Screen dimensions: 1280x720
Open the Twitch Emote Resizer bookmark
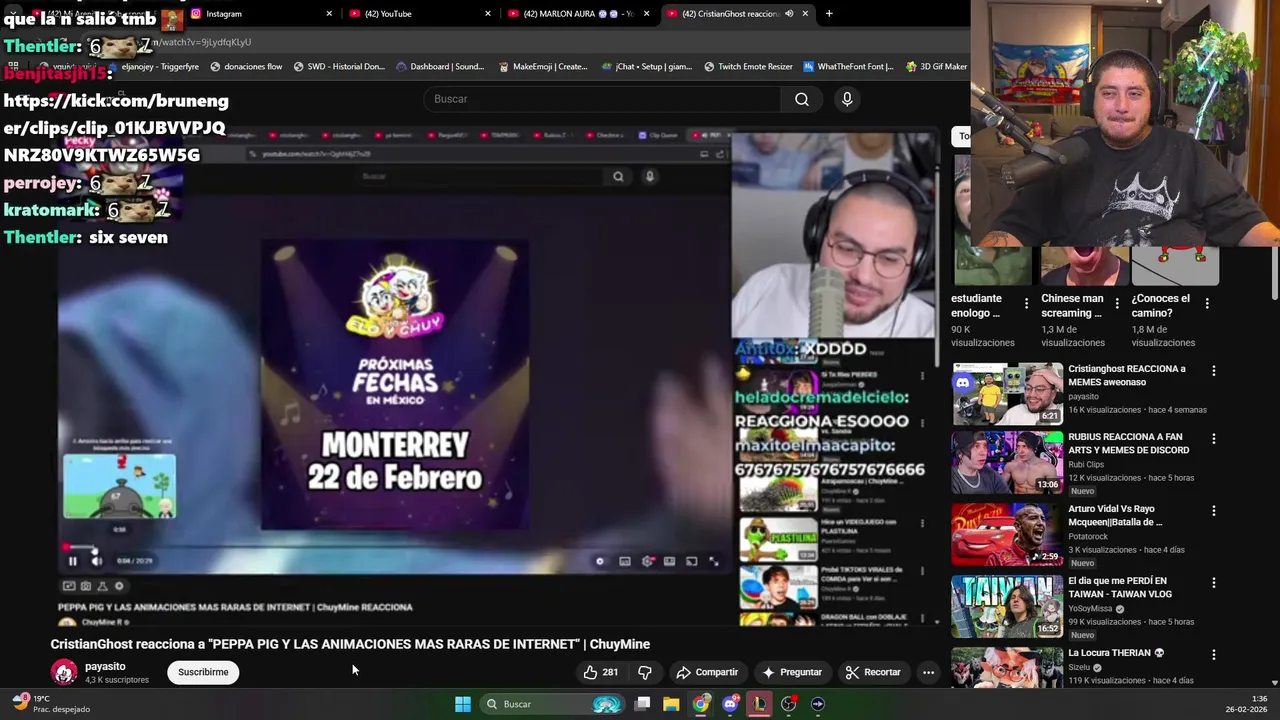[748, 67]
